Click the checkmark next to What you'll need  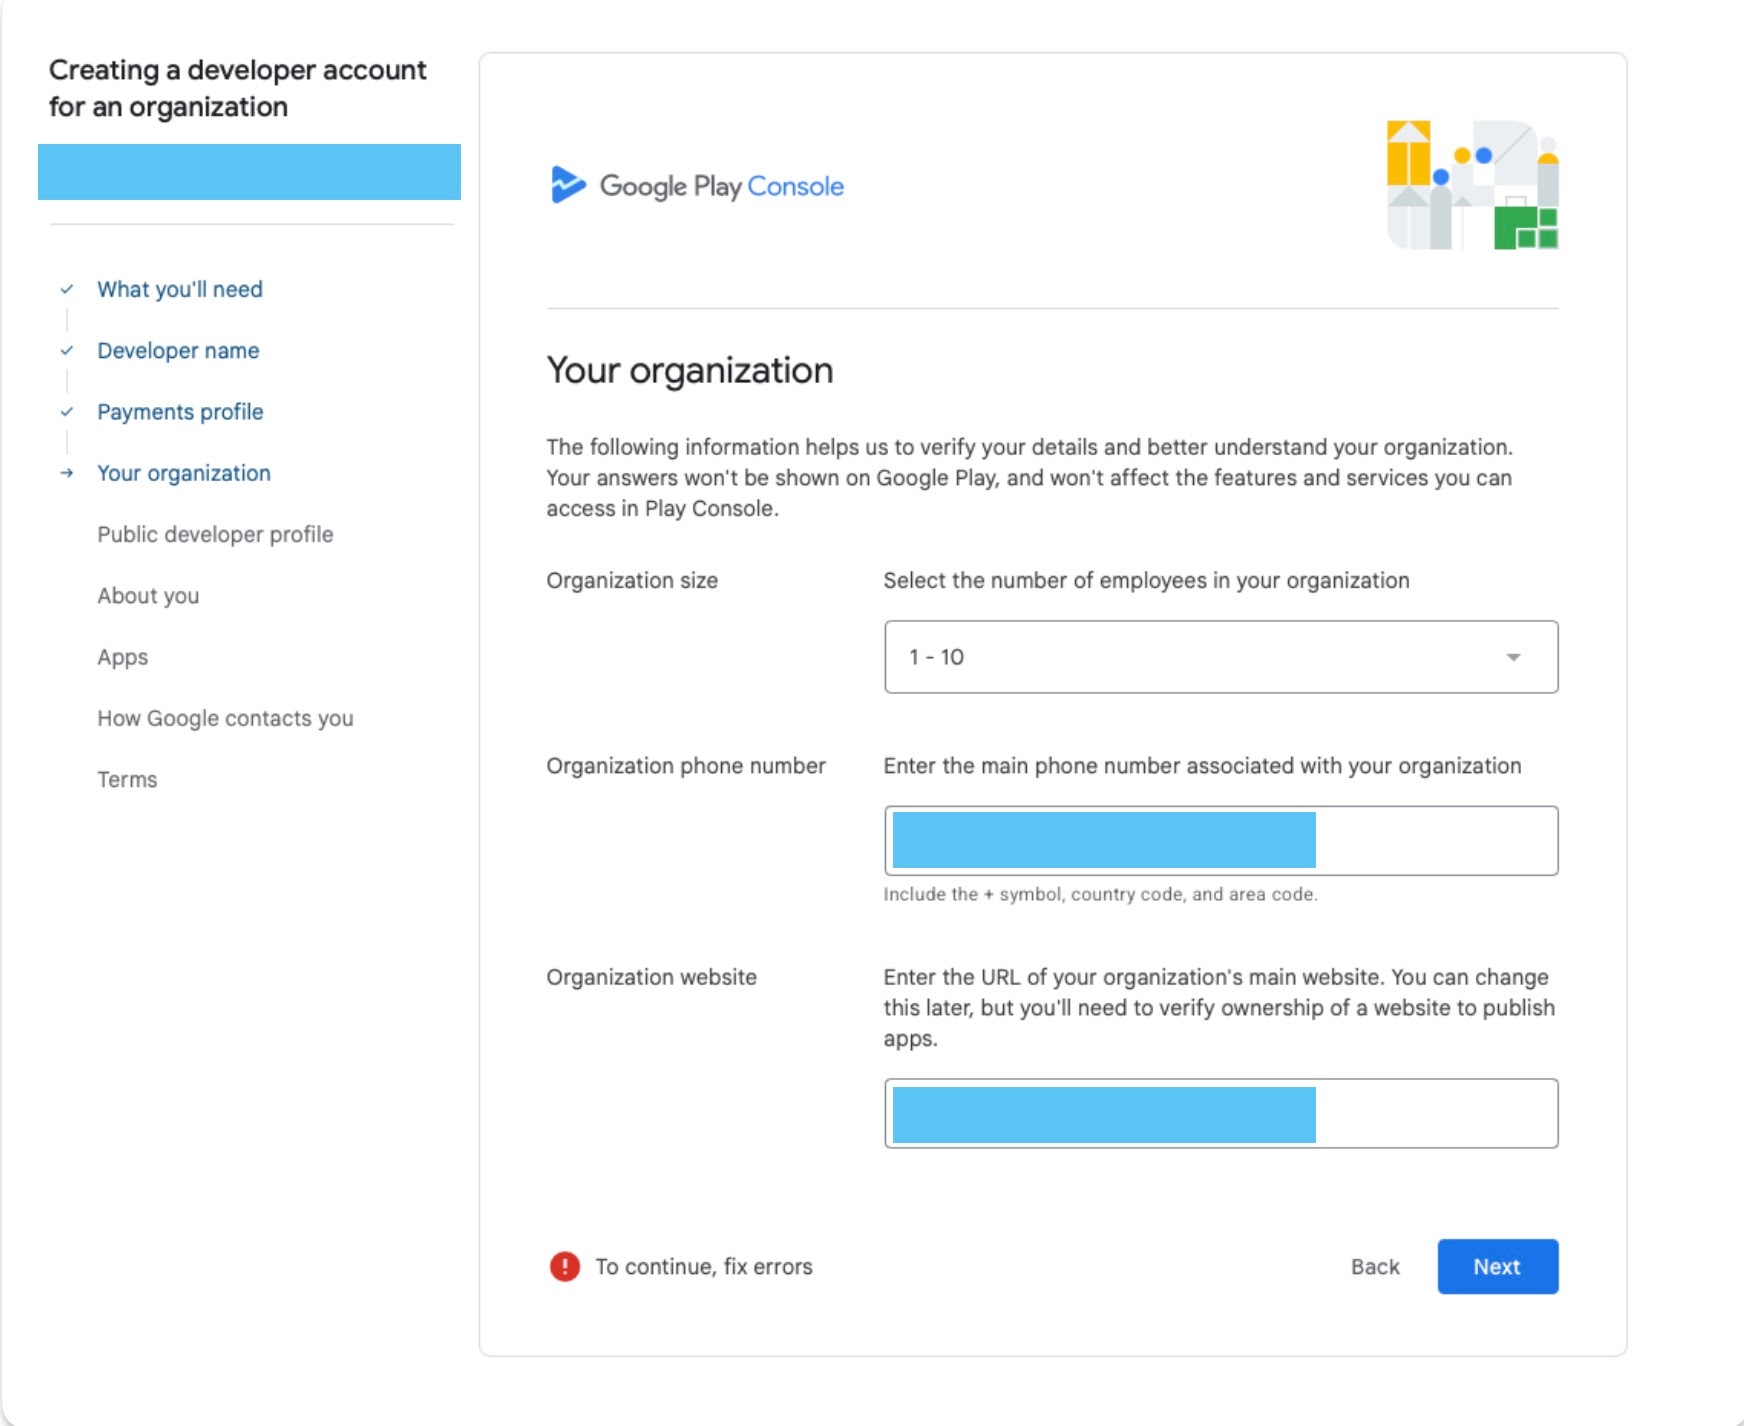(x=67, y=289)
